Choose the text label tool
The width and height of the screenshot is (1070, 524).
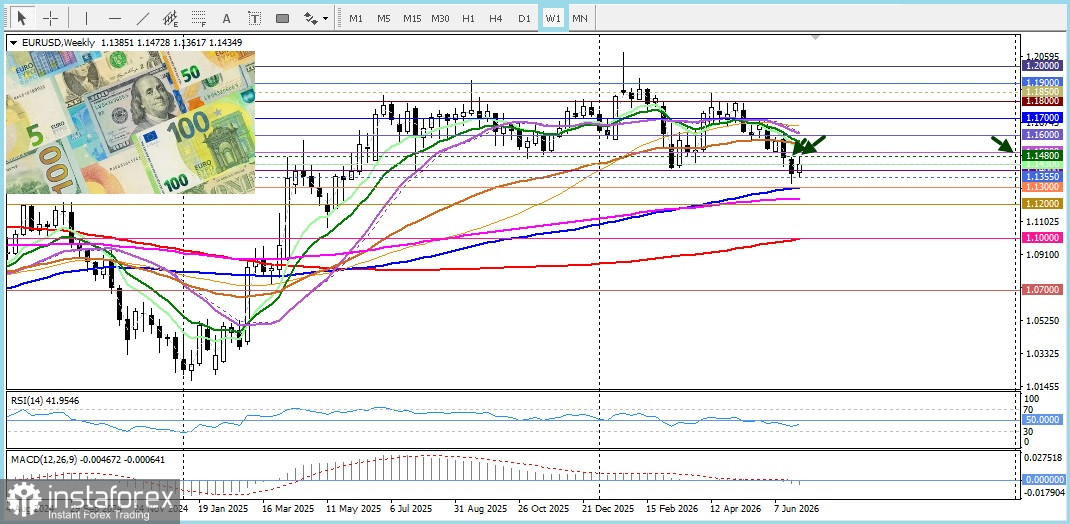pos(255,18)
